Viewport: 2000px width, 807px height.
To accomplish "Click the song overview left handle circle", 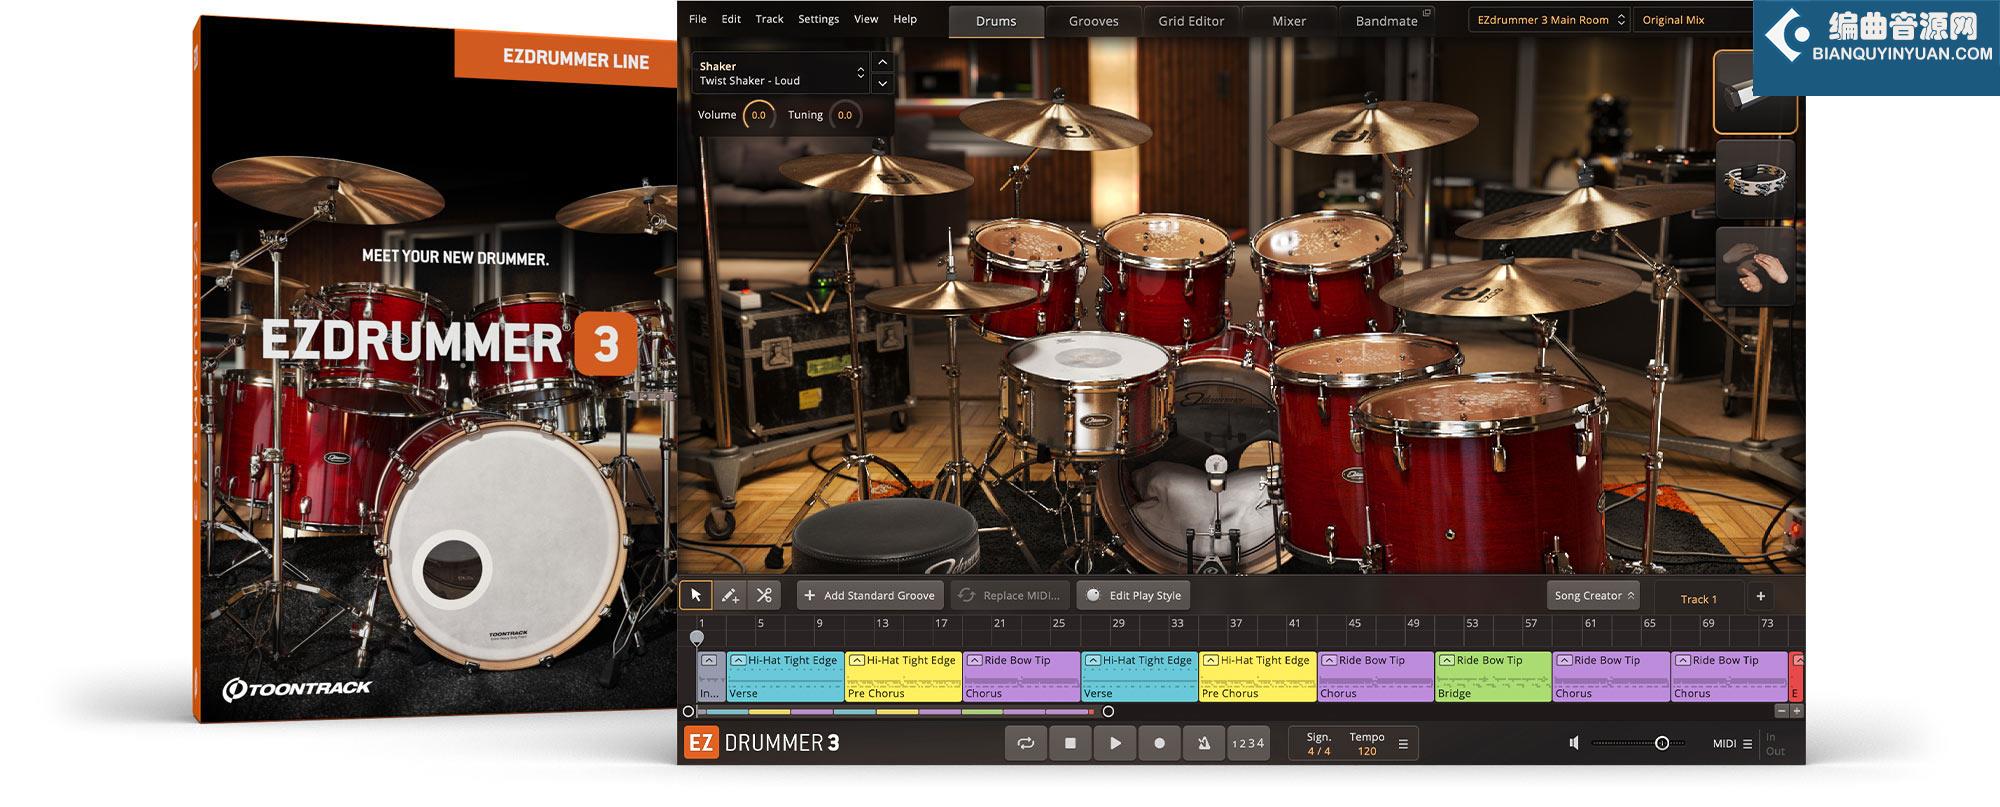I will 688,712.
